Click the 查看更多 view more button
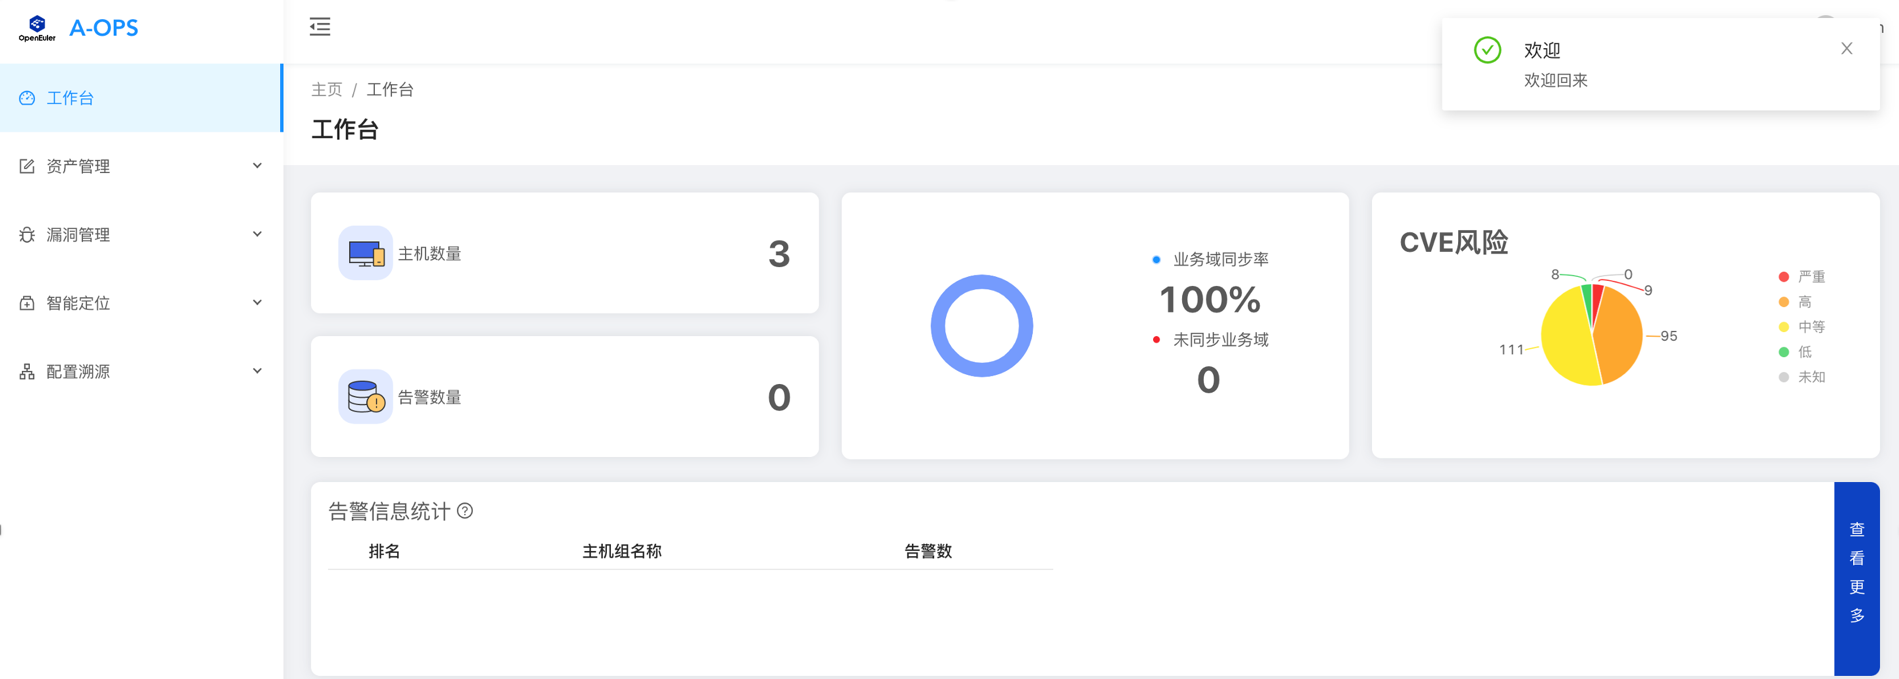Screen dimensions: 1899x679 pos(1856,572)
